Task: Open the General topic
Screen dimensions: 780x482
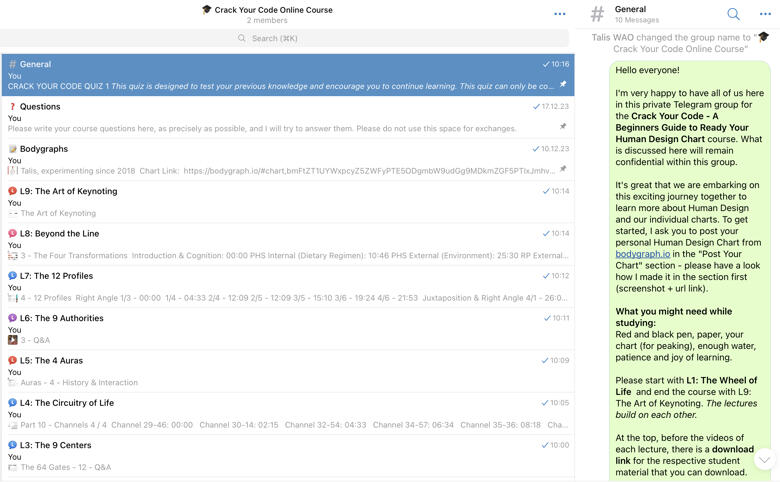Action: [x=287, y=75]
